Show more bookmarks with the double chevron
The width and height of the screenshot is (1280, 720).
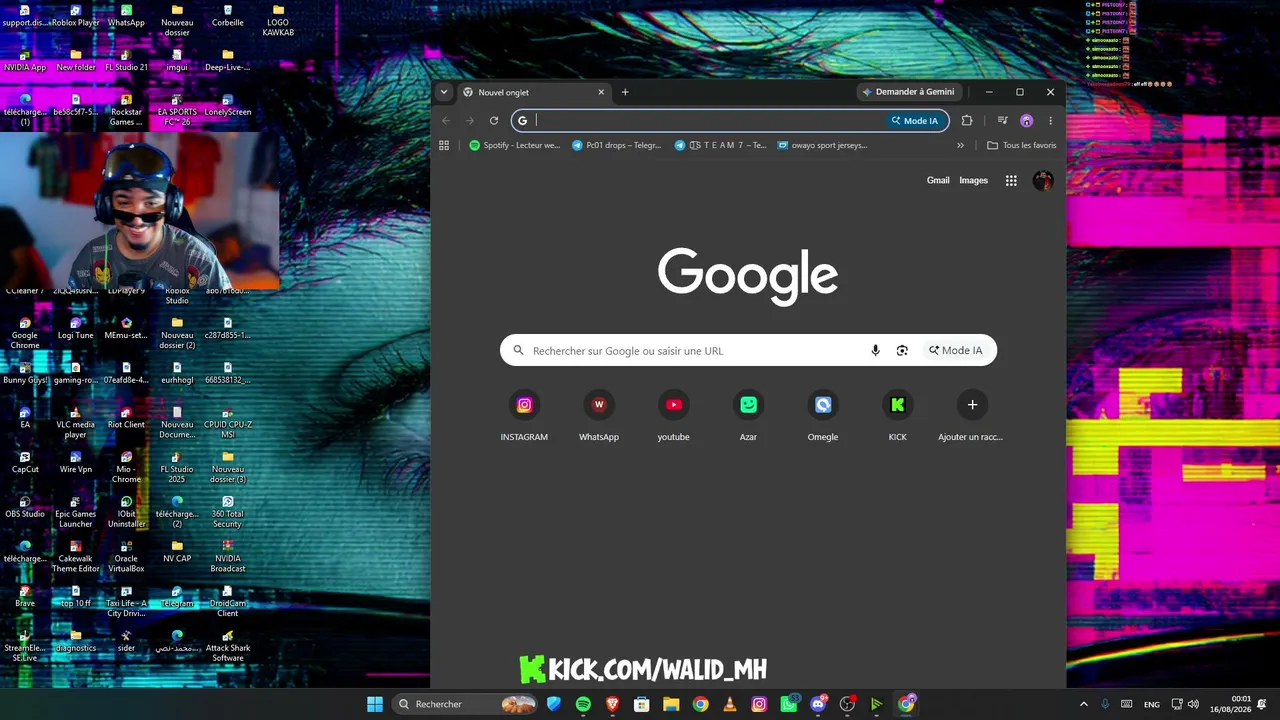pos(960,145)
